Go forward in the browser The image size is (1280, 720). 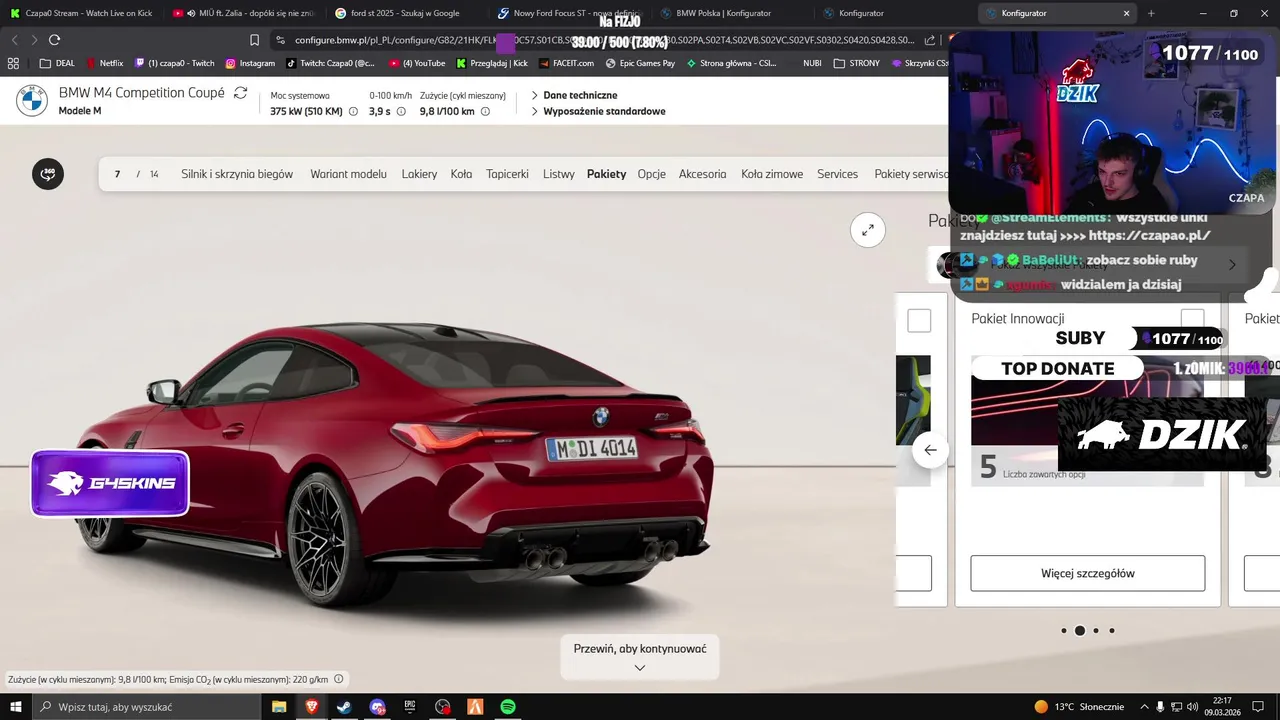pyautogui.click(x=34, y=40)
